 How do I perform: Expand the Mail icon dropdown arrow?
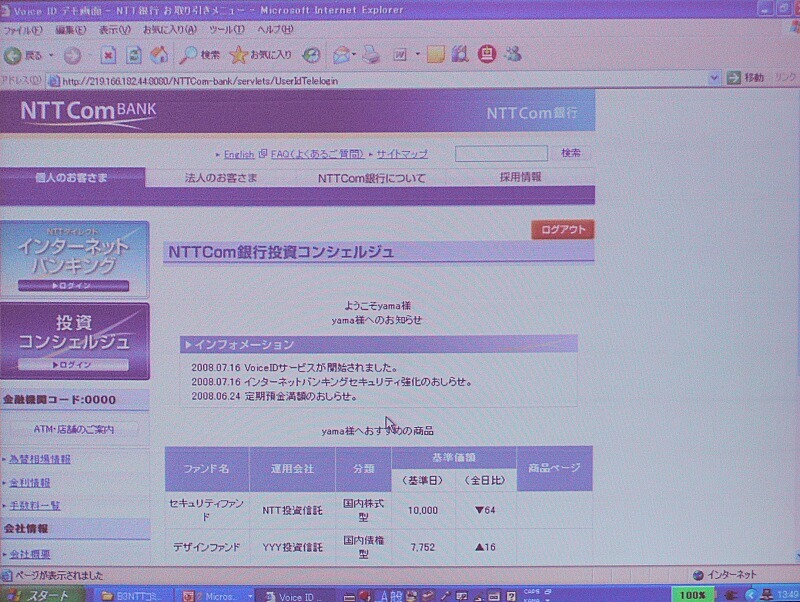tap(354, 55)
